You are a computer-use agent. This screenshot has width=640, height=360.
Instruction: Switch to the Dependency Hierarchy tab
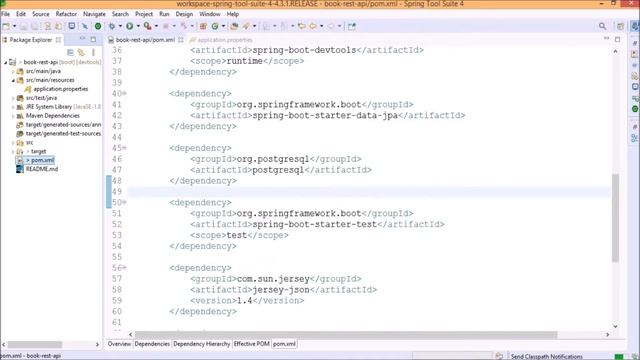[x=202, y=344]
